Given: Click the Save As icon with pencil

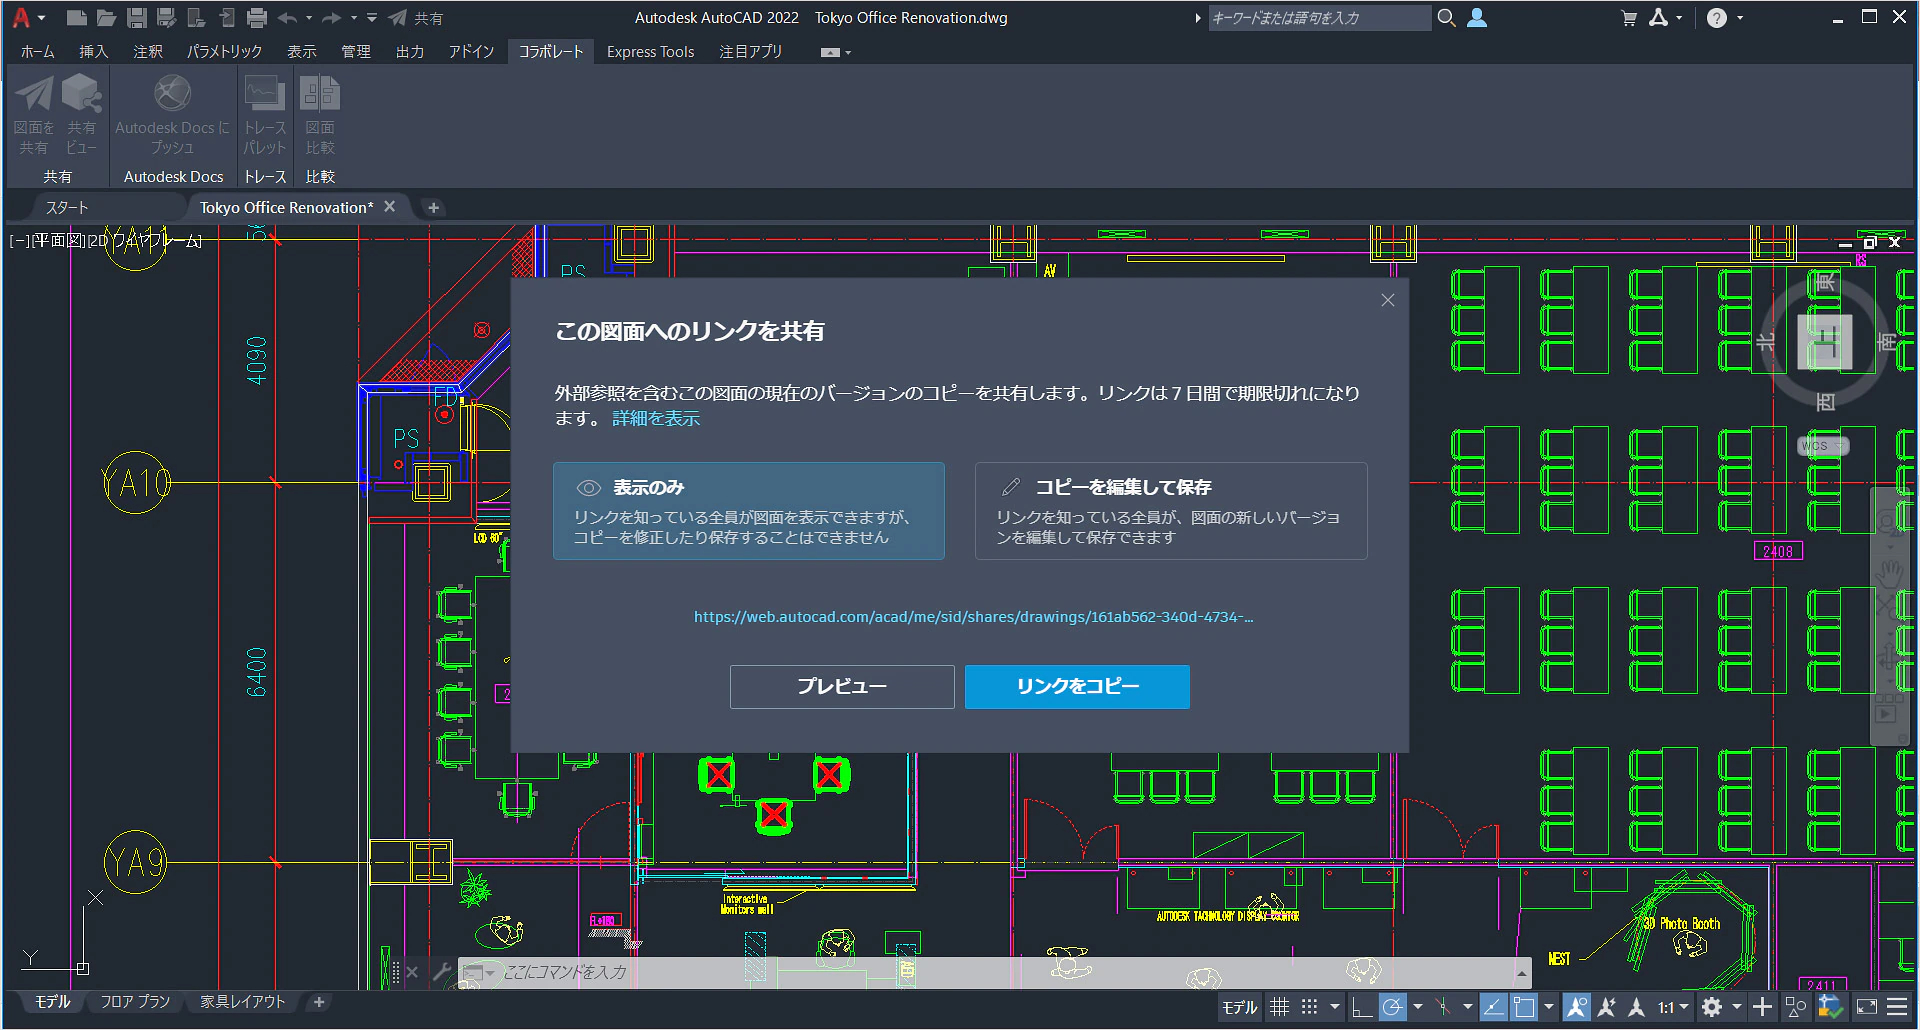Looking at the screenshot, I should [x=167, y=17].
